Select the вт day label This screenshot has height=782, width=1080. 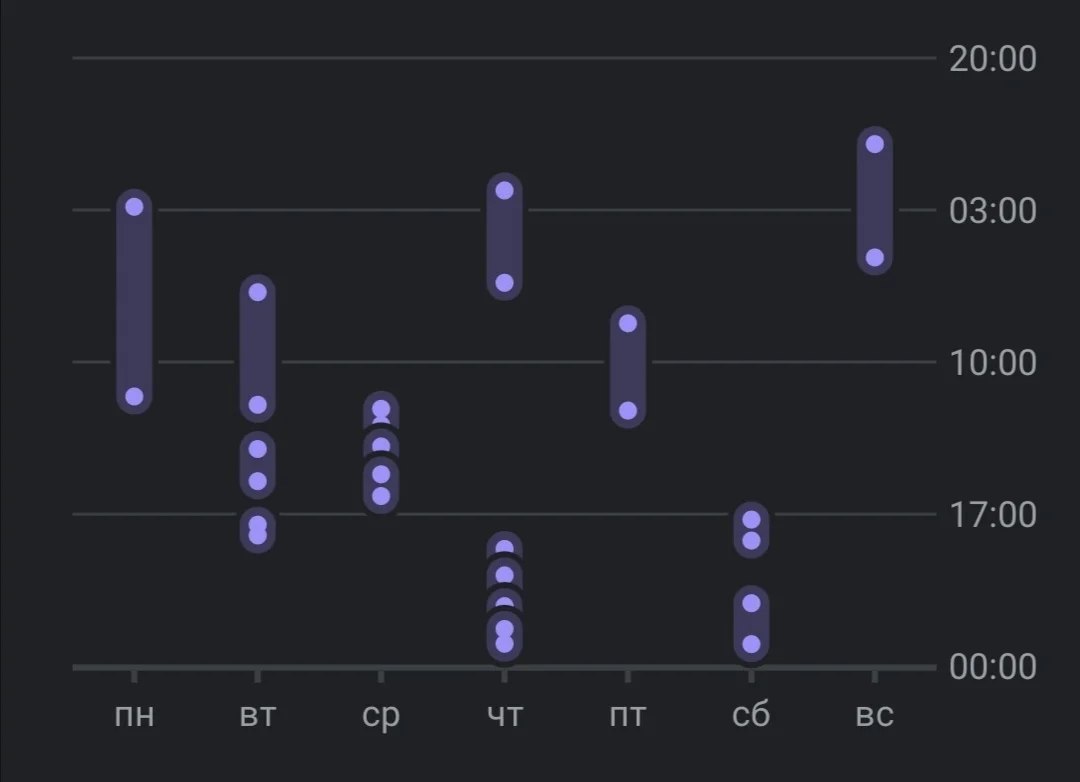[x=257, y=716]
